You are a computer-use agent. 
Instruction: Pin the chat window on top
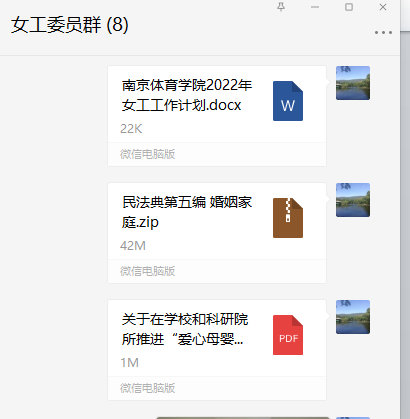[281, 7]
